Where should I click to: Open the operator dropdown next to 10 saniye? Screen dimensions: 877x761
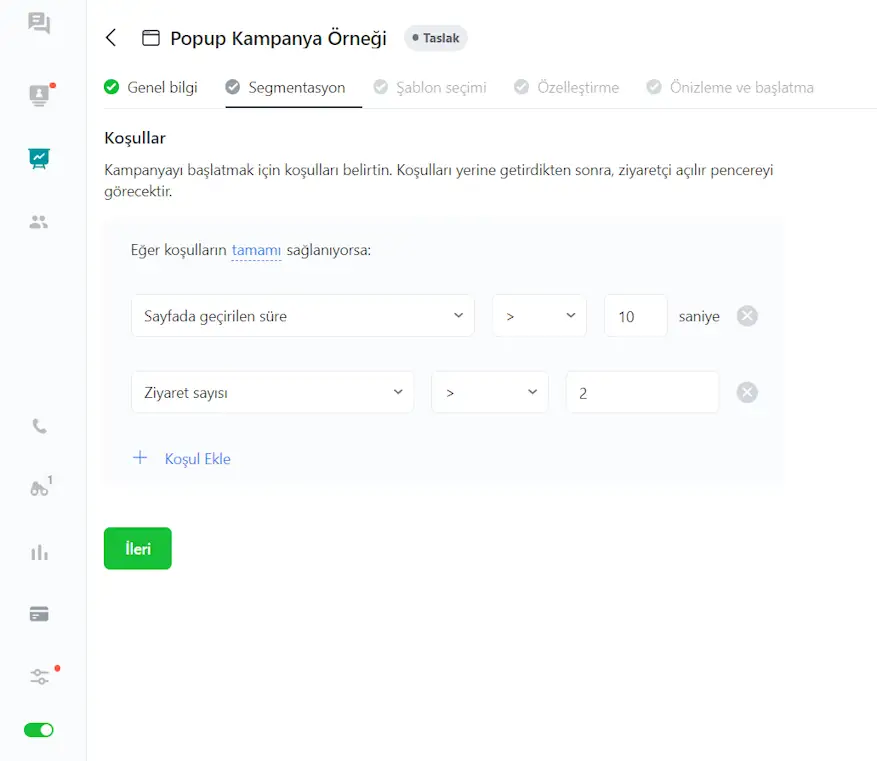(x=539, y=316)
